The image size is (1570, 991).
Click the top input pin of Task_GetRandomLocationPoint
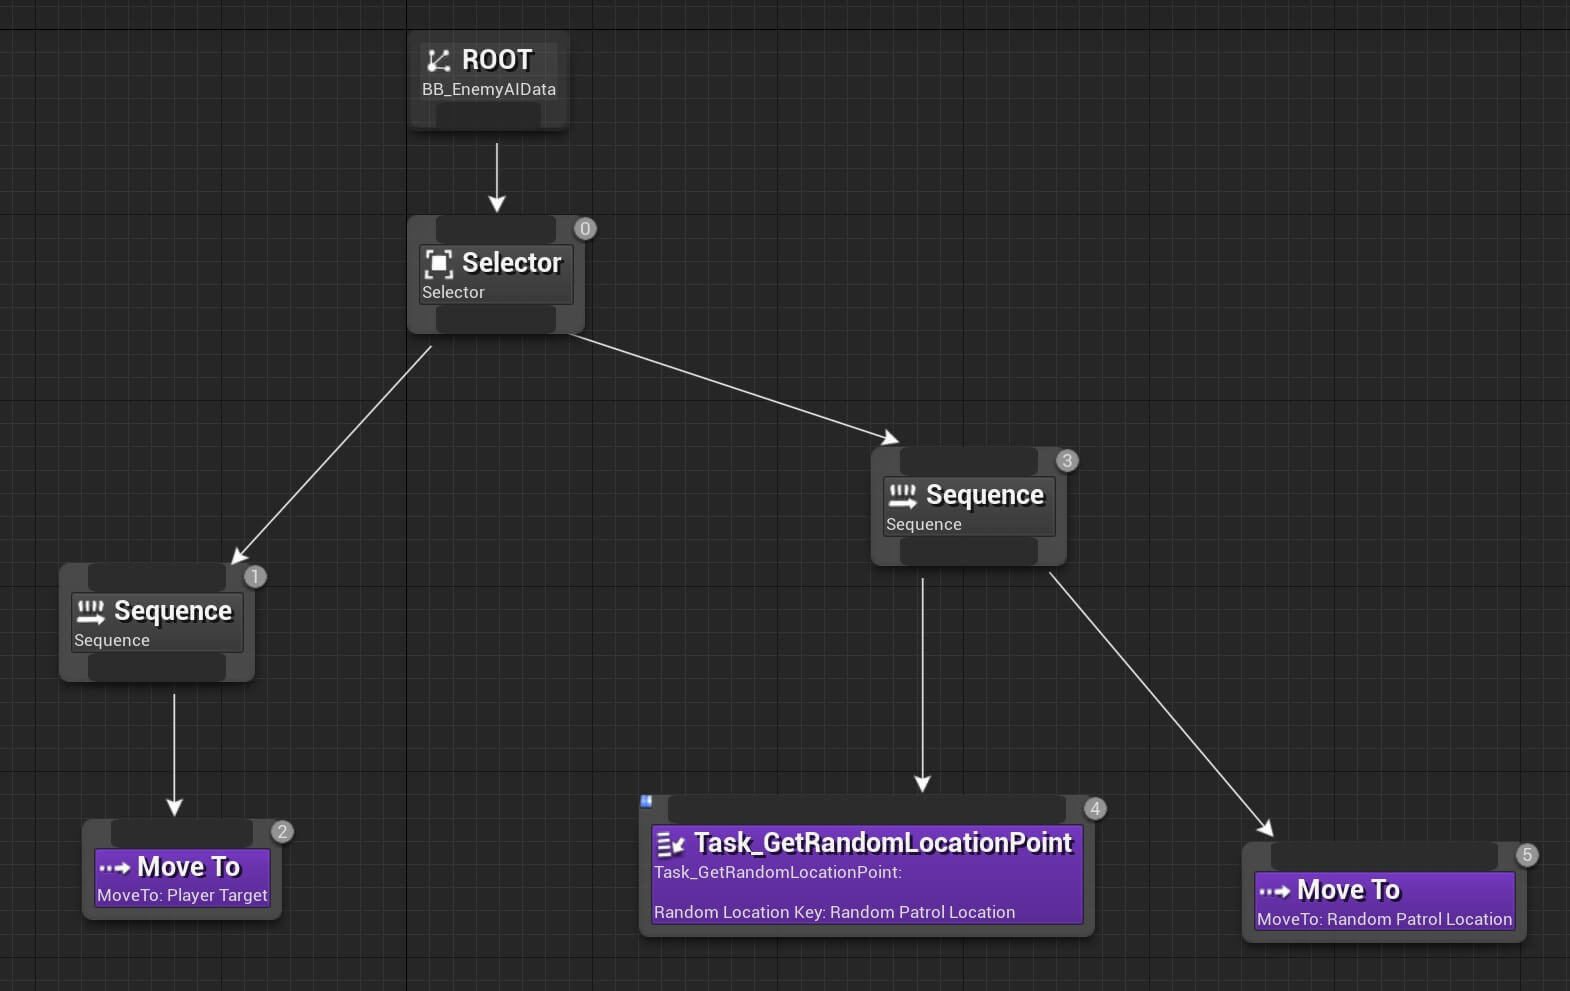867,809
